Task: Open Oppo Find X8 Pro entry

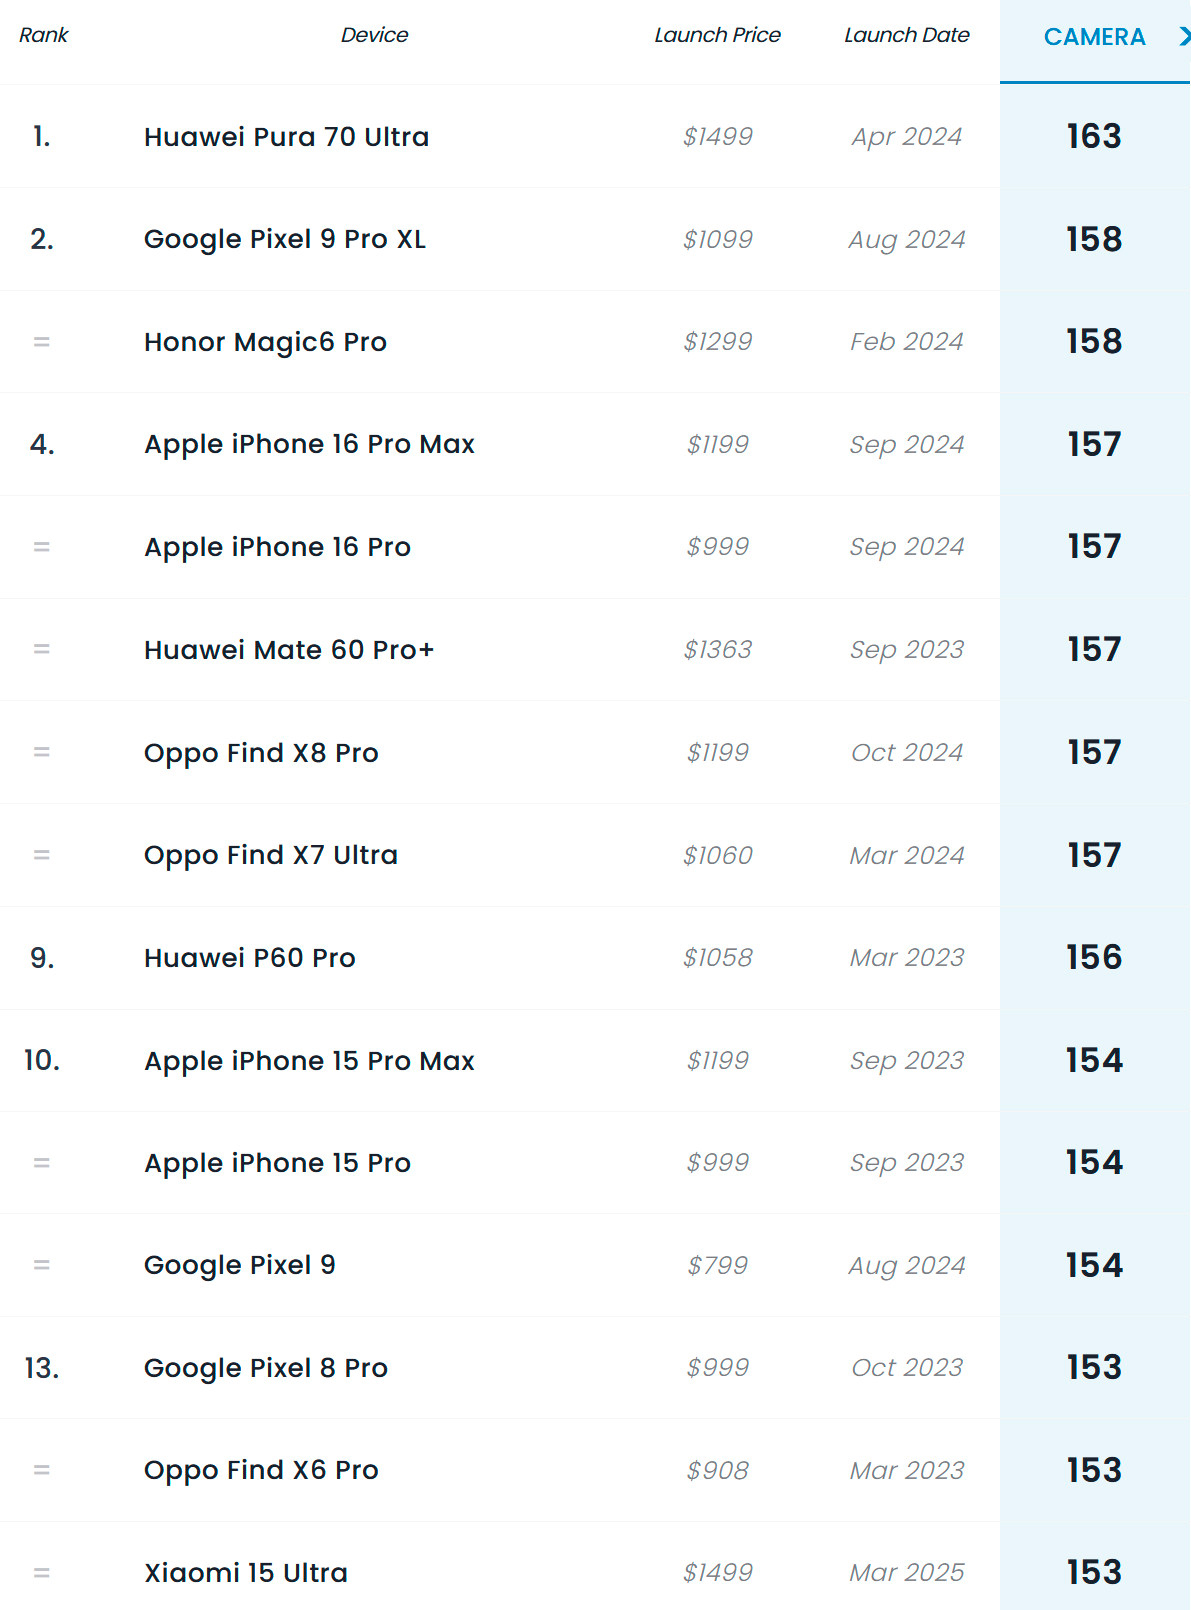Action: tap(261, 753)
